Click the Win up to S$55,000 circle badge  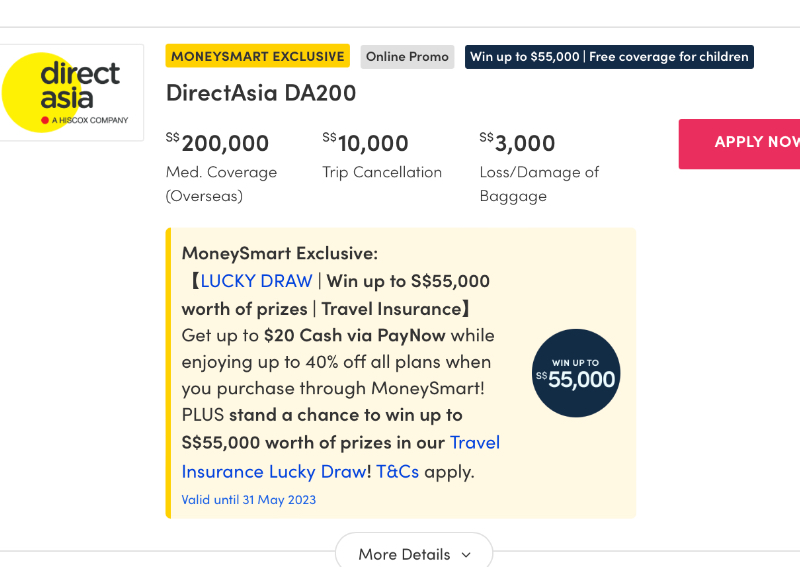[576, 373]
